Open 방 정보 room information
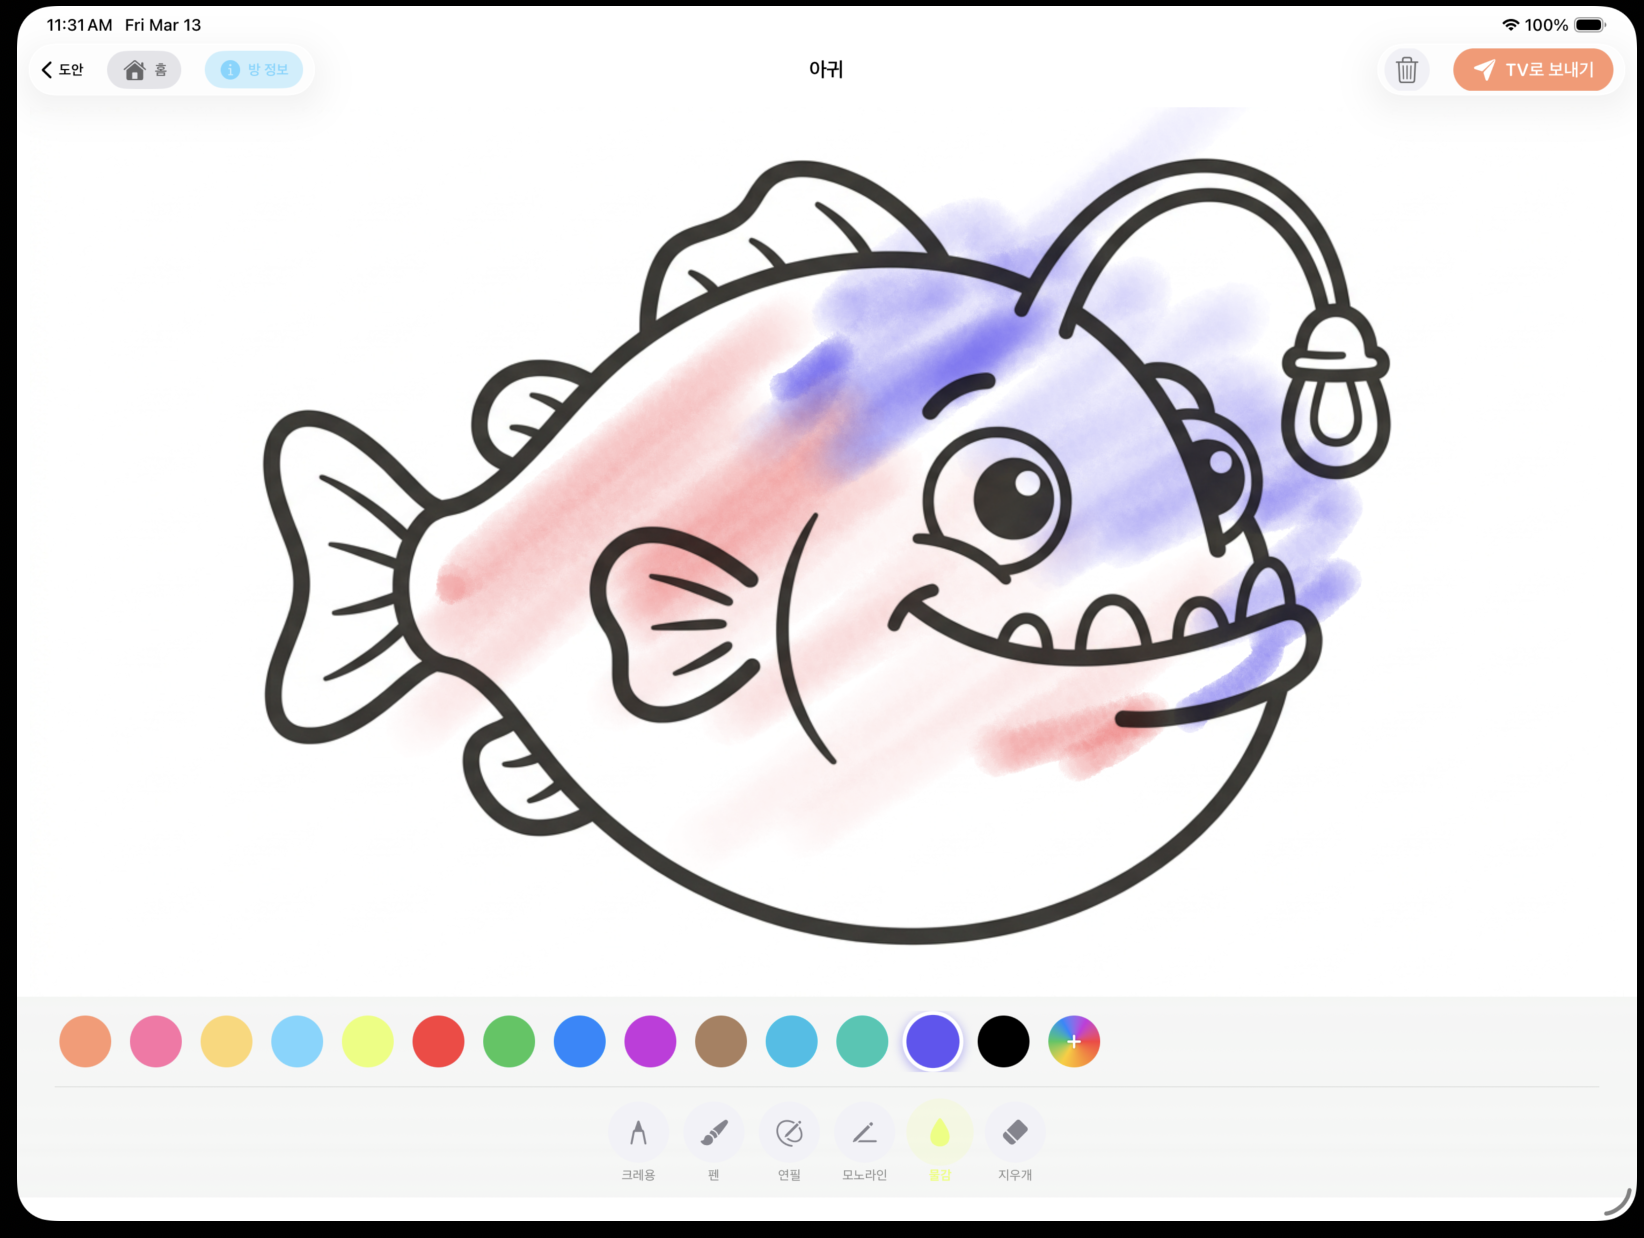 tap(255, 69)
